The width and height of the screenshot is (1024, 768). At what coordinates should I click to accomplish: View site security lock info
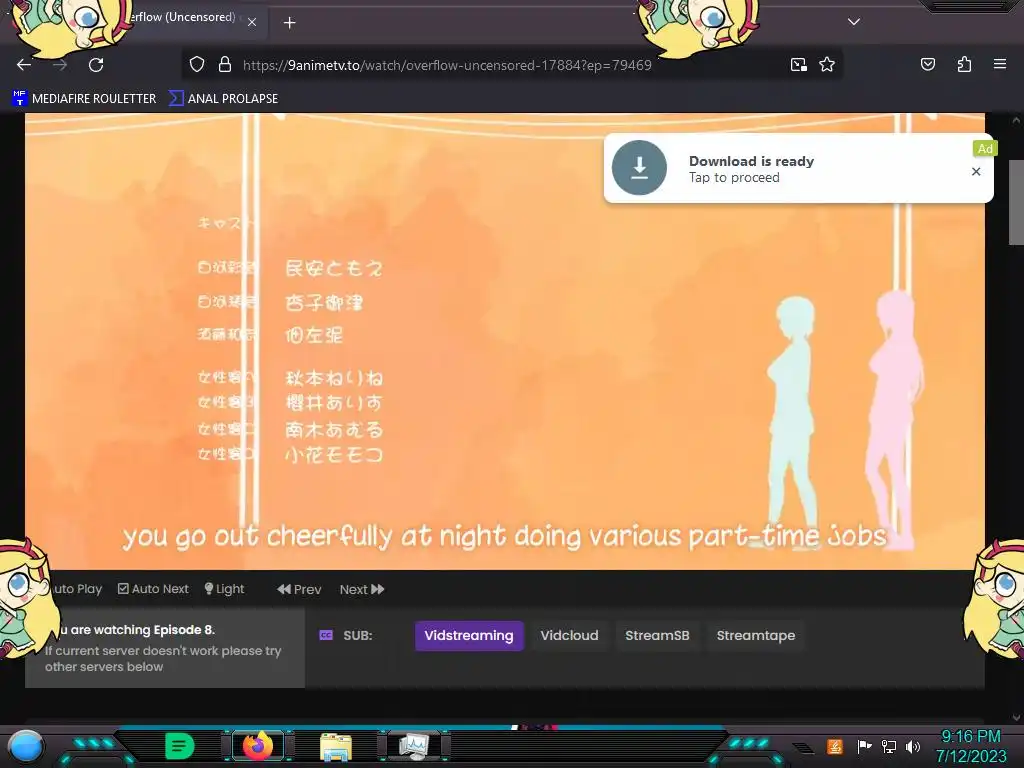coord(225,65)
